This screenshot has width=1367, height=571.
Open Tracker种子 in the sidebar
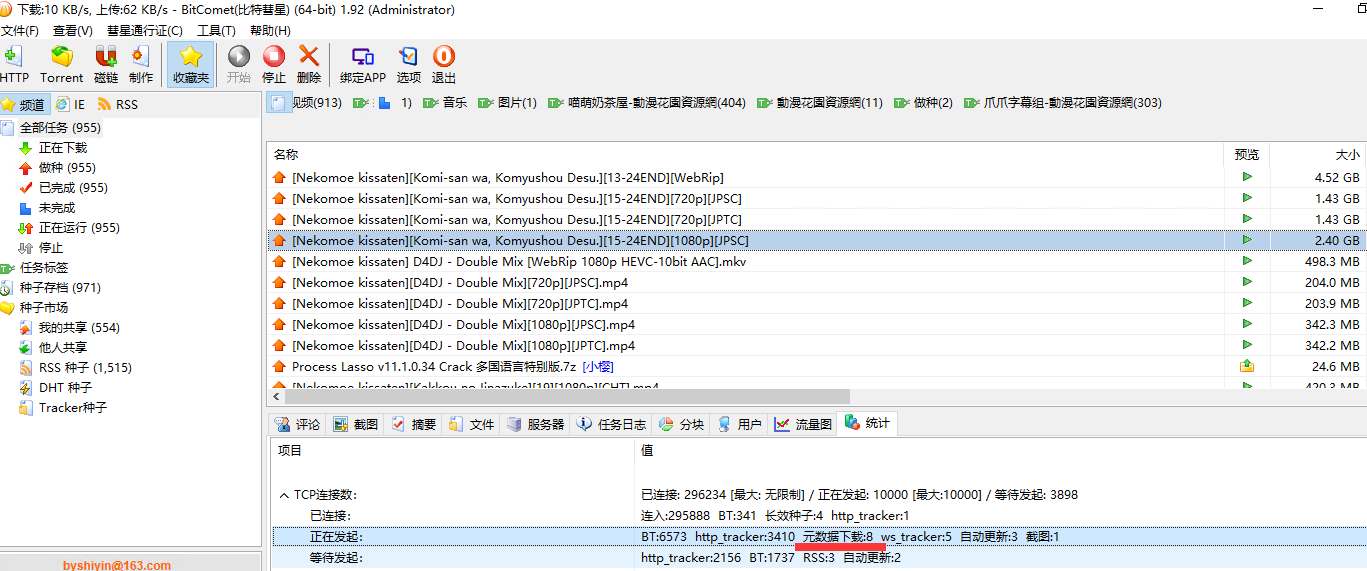[73, 408]
